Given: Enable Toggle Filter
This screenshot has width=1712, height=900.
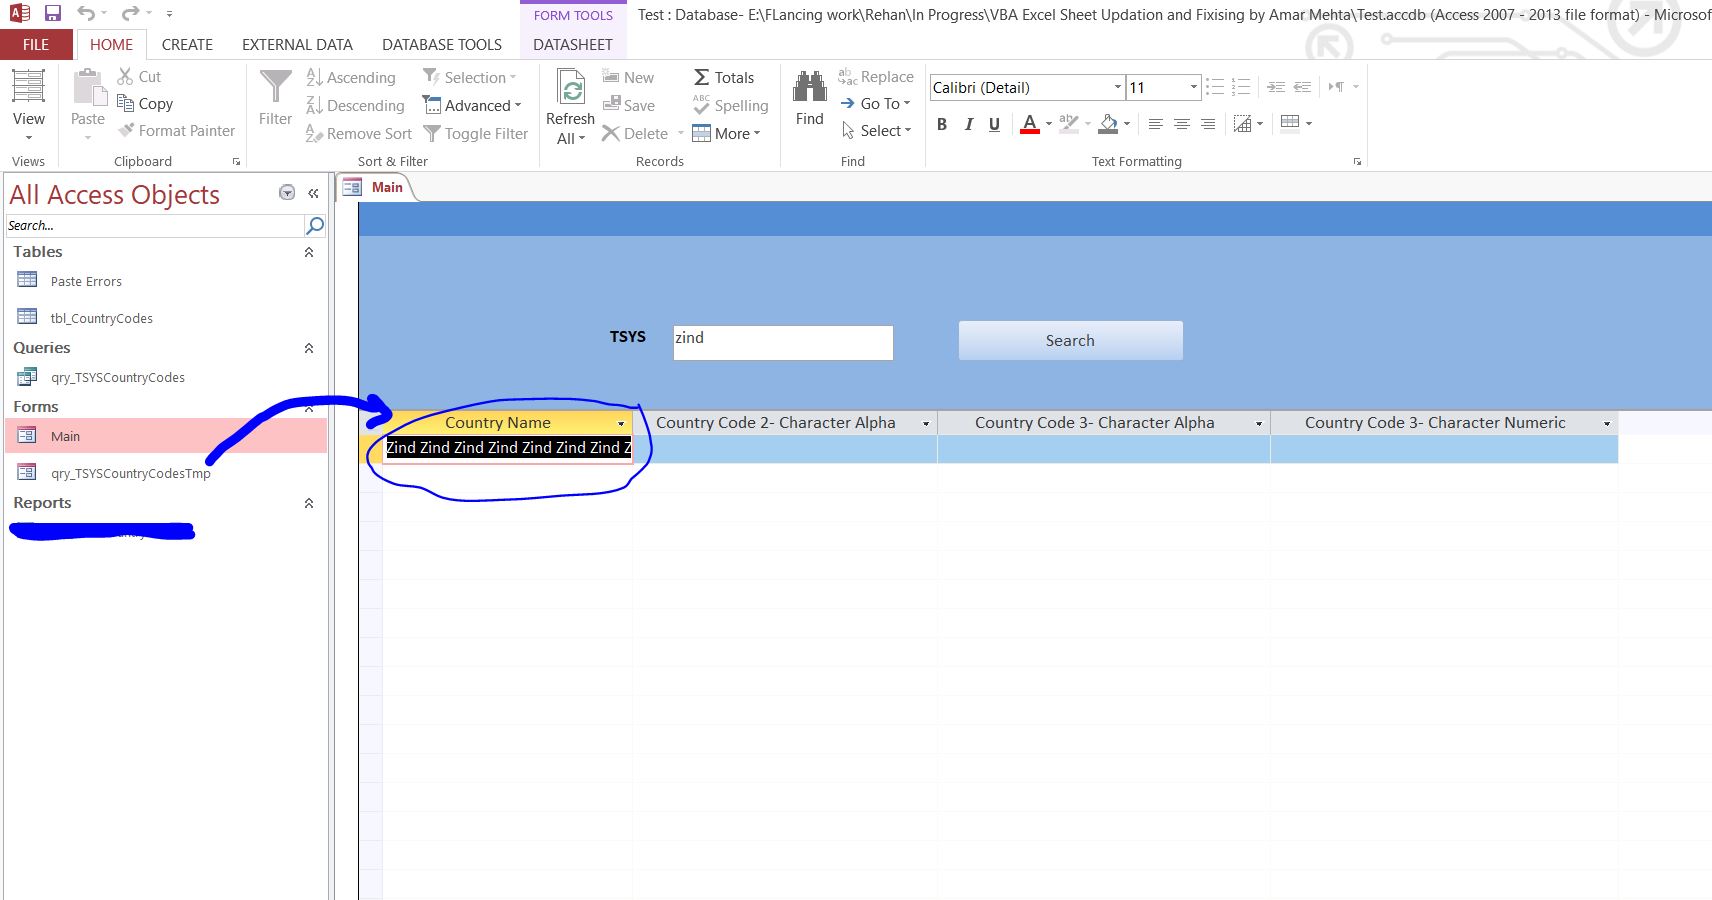Looking at the screenshot, I should [x=476, y=133].
